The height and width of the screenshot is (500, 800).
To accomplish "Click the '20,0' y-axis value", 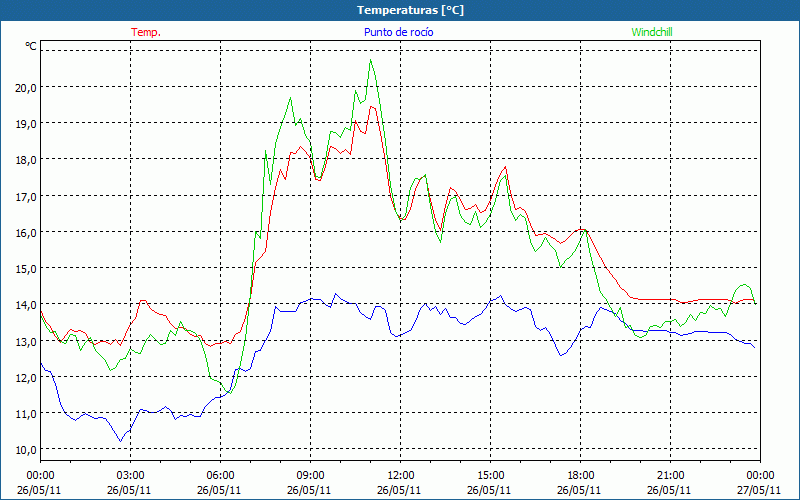I will (x=26, y=87).
